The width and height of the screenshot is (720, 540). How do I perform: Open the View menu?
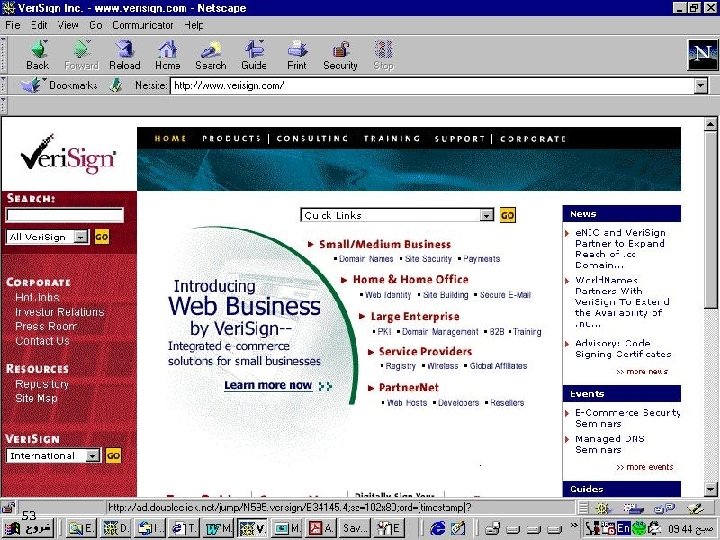pyautogui.click(x=68, y=25)
